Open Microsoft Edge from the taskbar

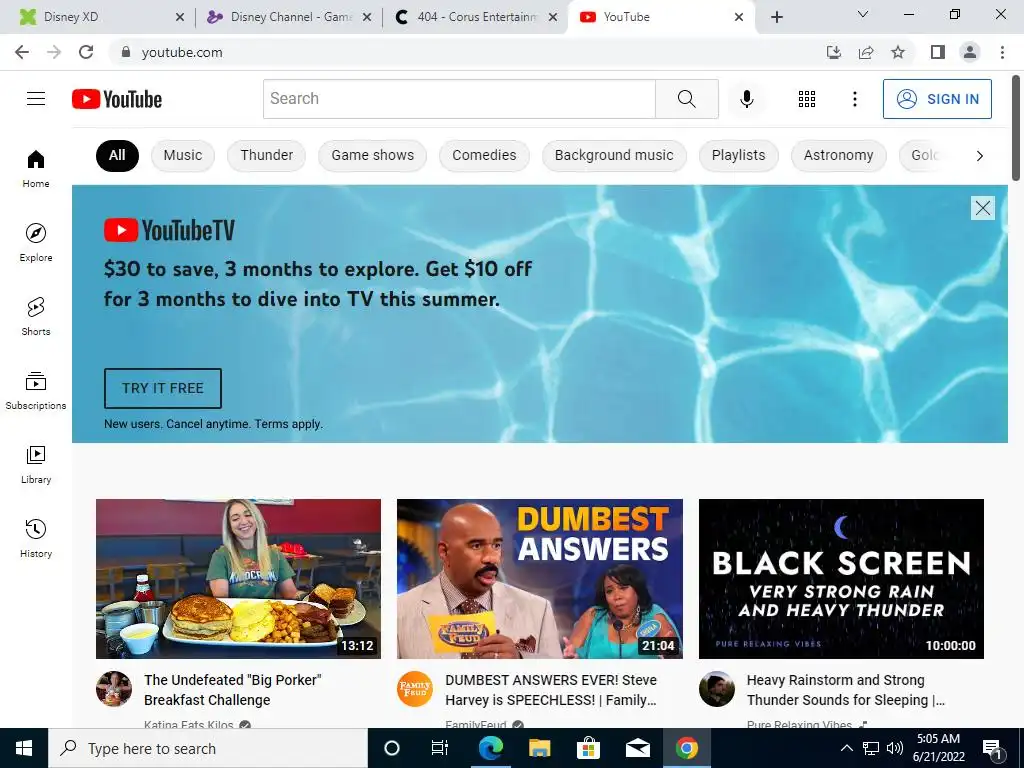[x=490, y=748]
